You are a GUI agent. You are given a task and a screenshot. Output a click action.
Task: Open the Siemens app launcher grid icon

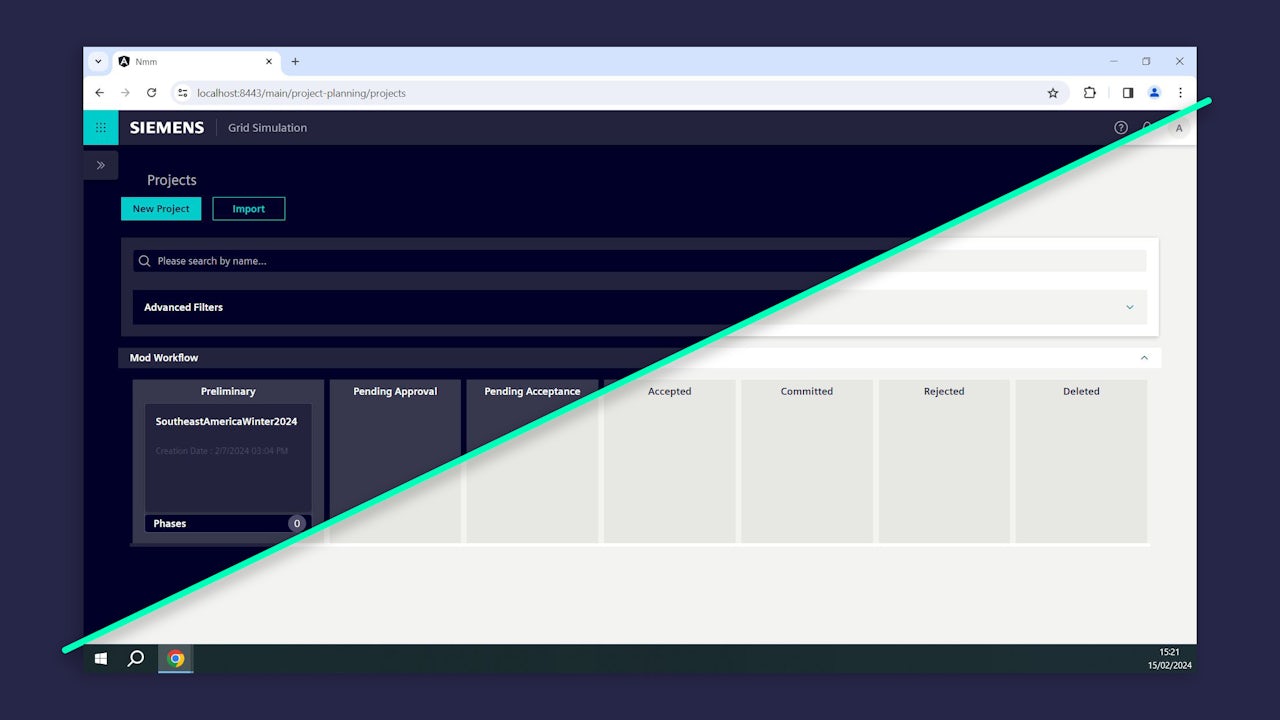(x=100, y=128)
